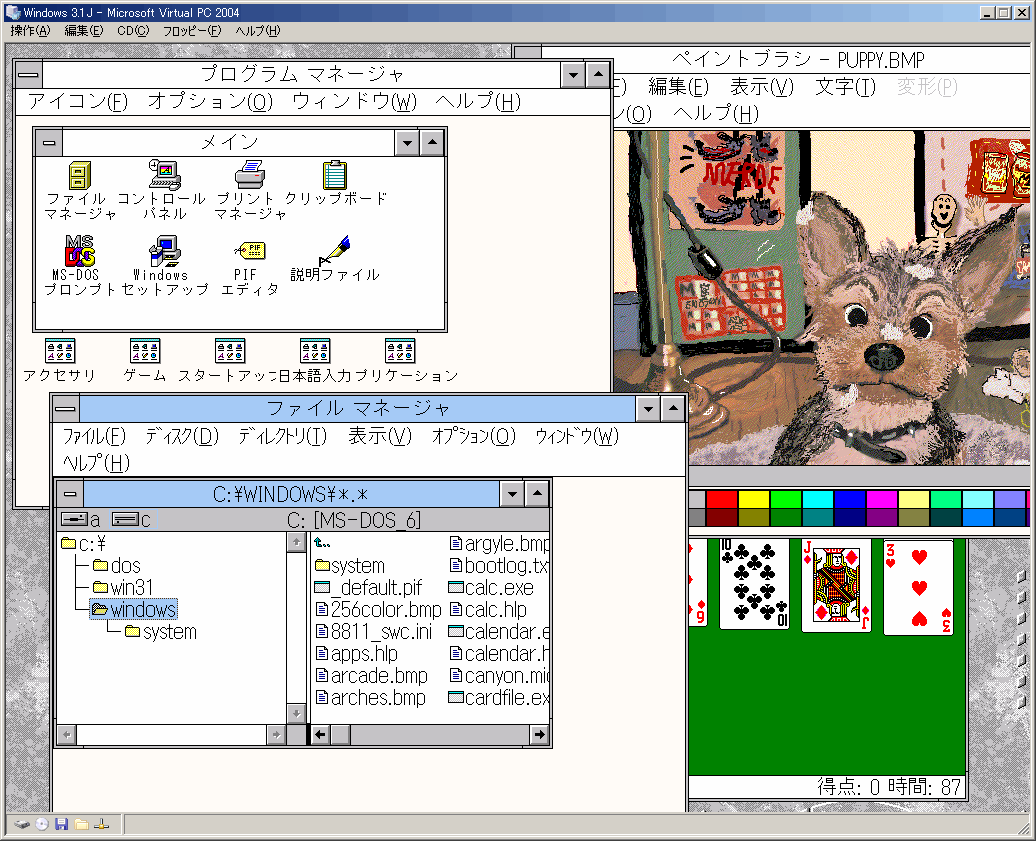Open the Windows セットアップ icon
Viewport: 1036px width, 841px height.
click(163, 251)
